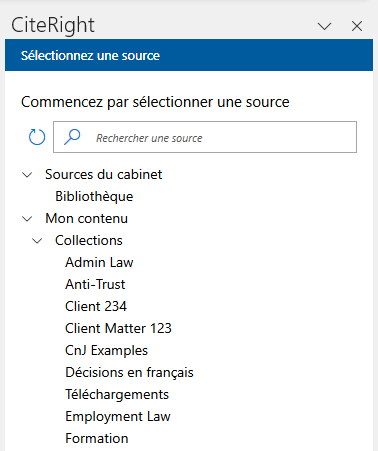Click the refresh sources icon
Image resolution: width=378 pixels, height=451 pixels.
[37, 137]
